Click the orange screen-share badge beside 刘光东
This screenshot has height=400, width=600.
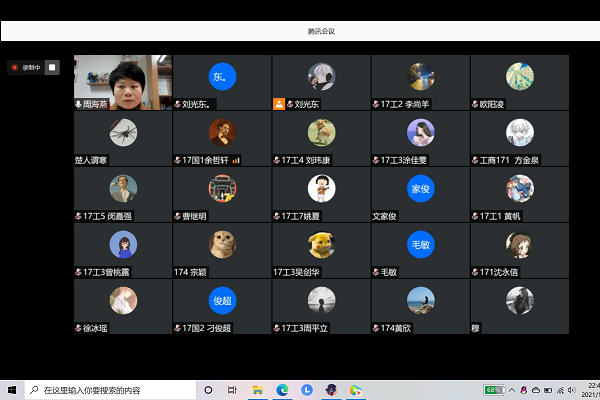(278, 104)
